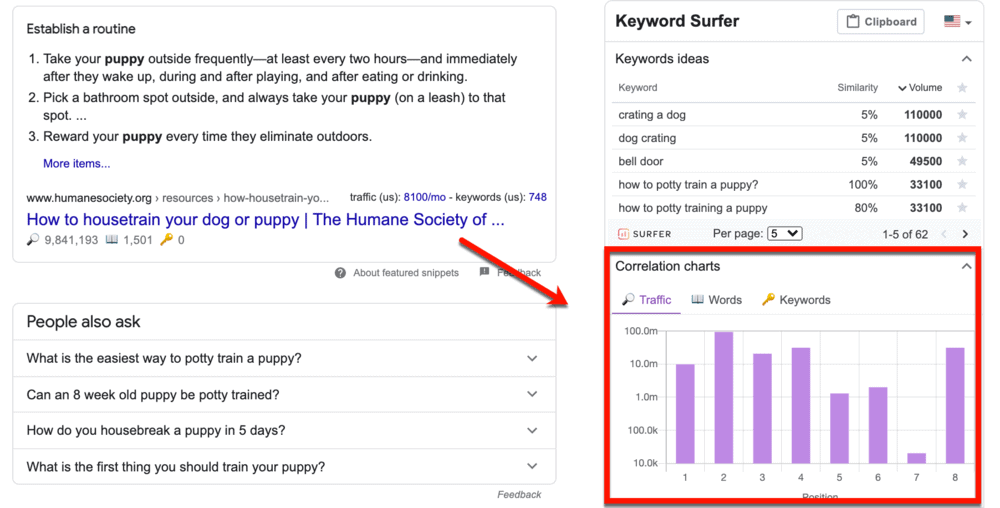Click the traffic bar for position 2
The height and width of the screenshot is (508, 1000).
(x=724, y=397)
